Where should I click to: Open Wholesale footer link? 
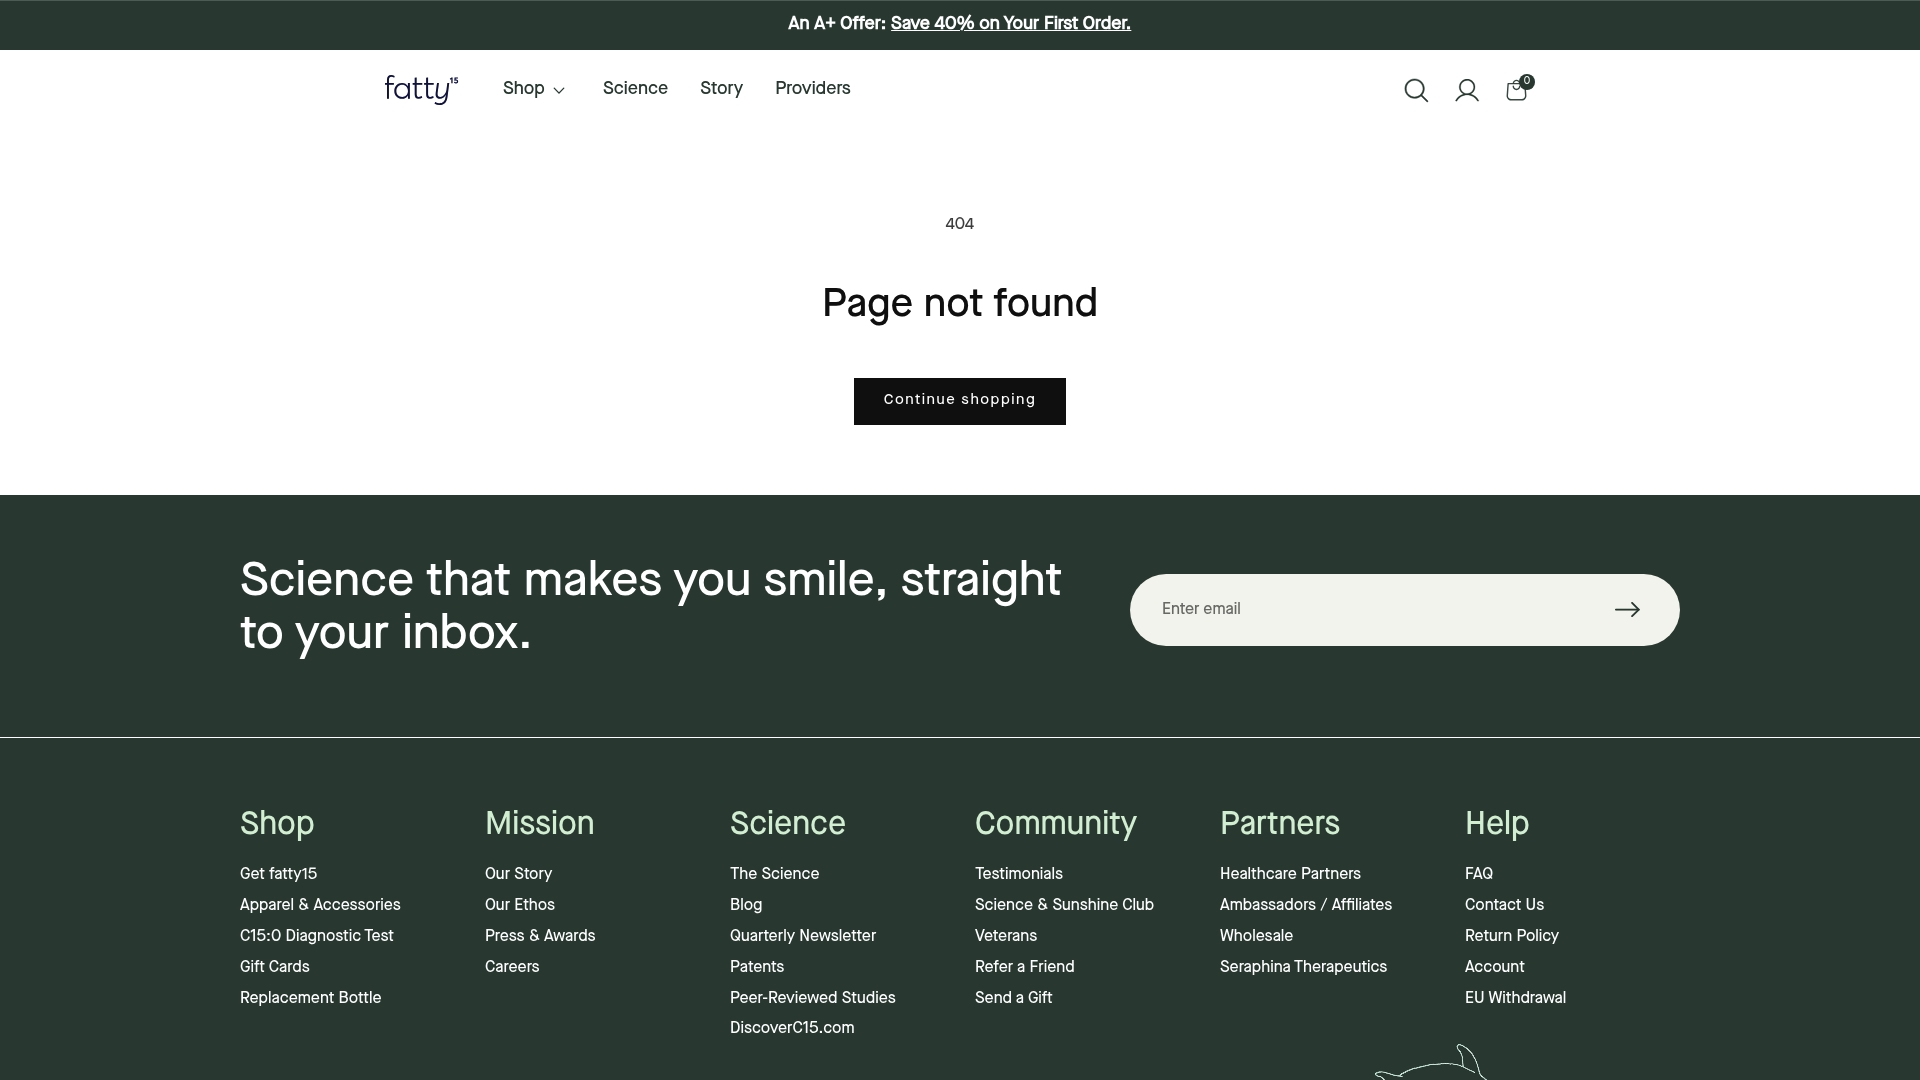pos(1256,936)
